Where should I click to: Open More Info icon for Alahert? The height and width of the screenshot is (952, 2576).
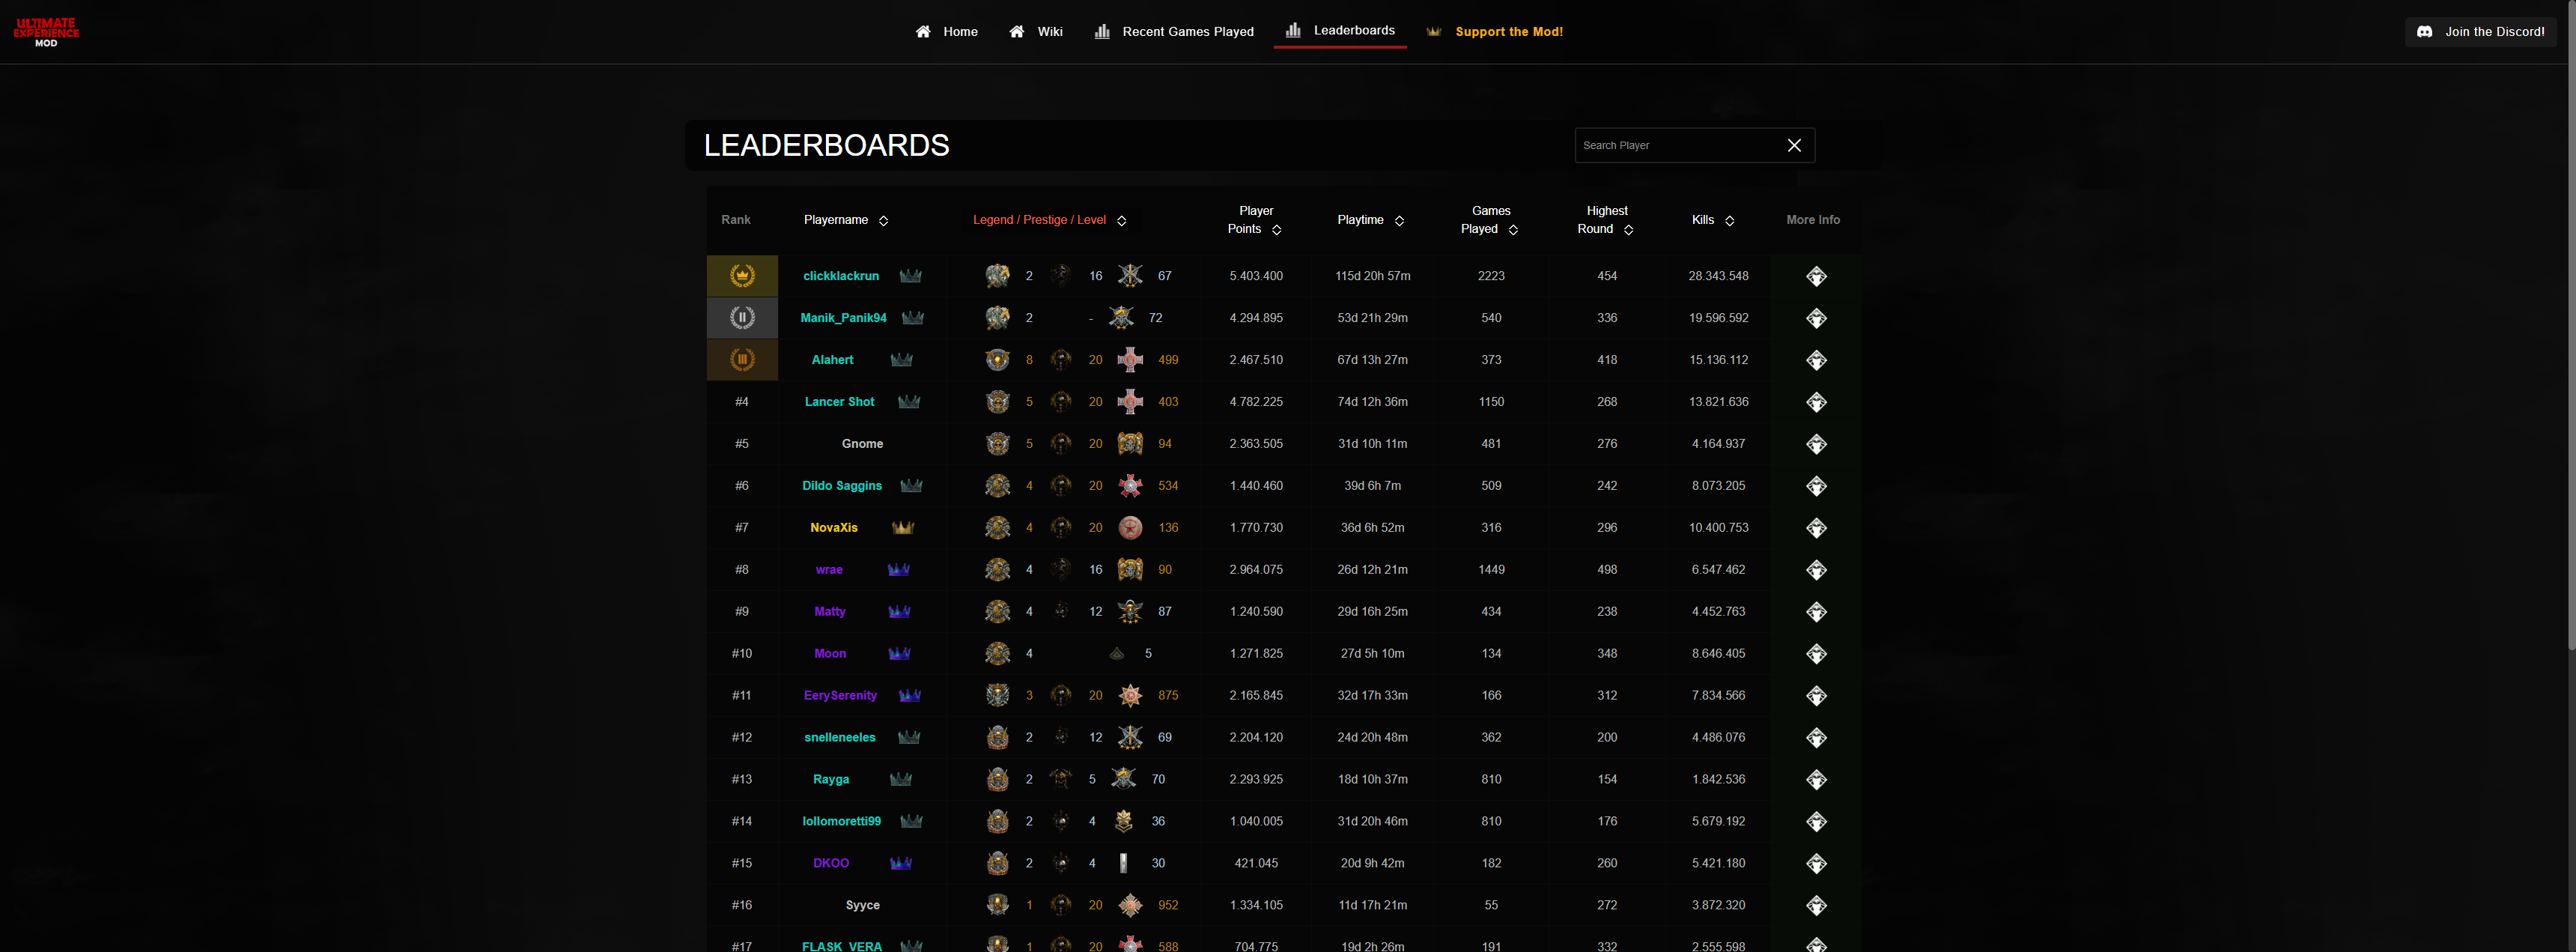(1816, 360)
